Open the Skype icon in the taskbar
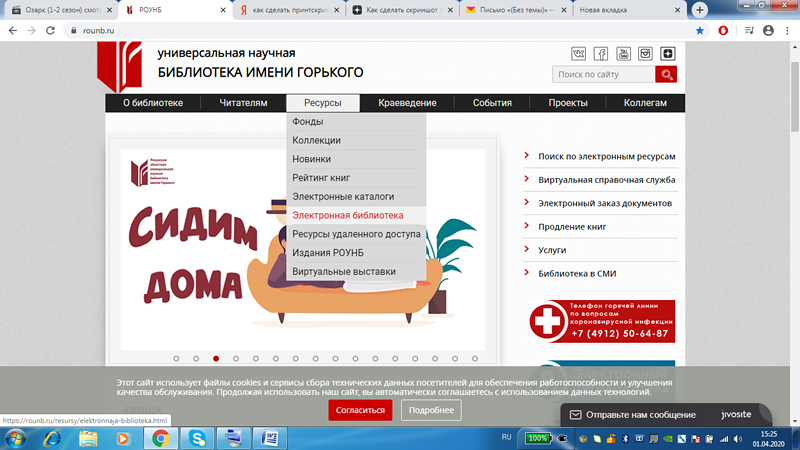800x450 pixels. (197, 438)
